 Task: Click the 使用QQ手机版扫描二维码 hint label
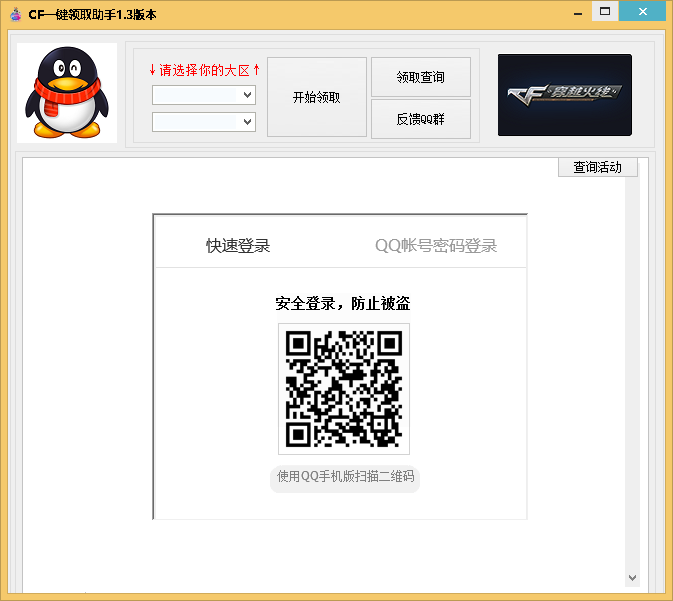[345, 477]
